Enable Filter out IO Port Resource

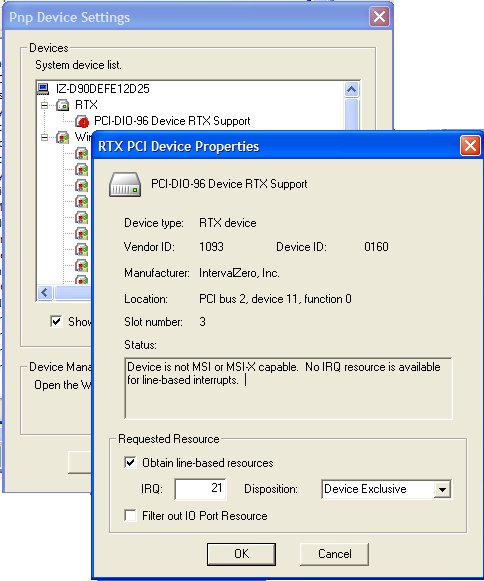(130, 515)
